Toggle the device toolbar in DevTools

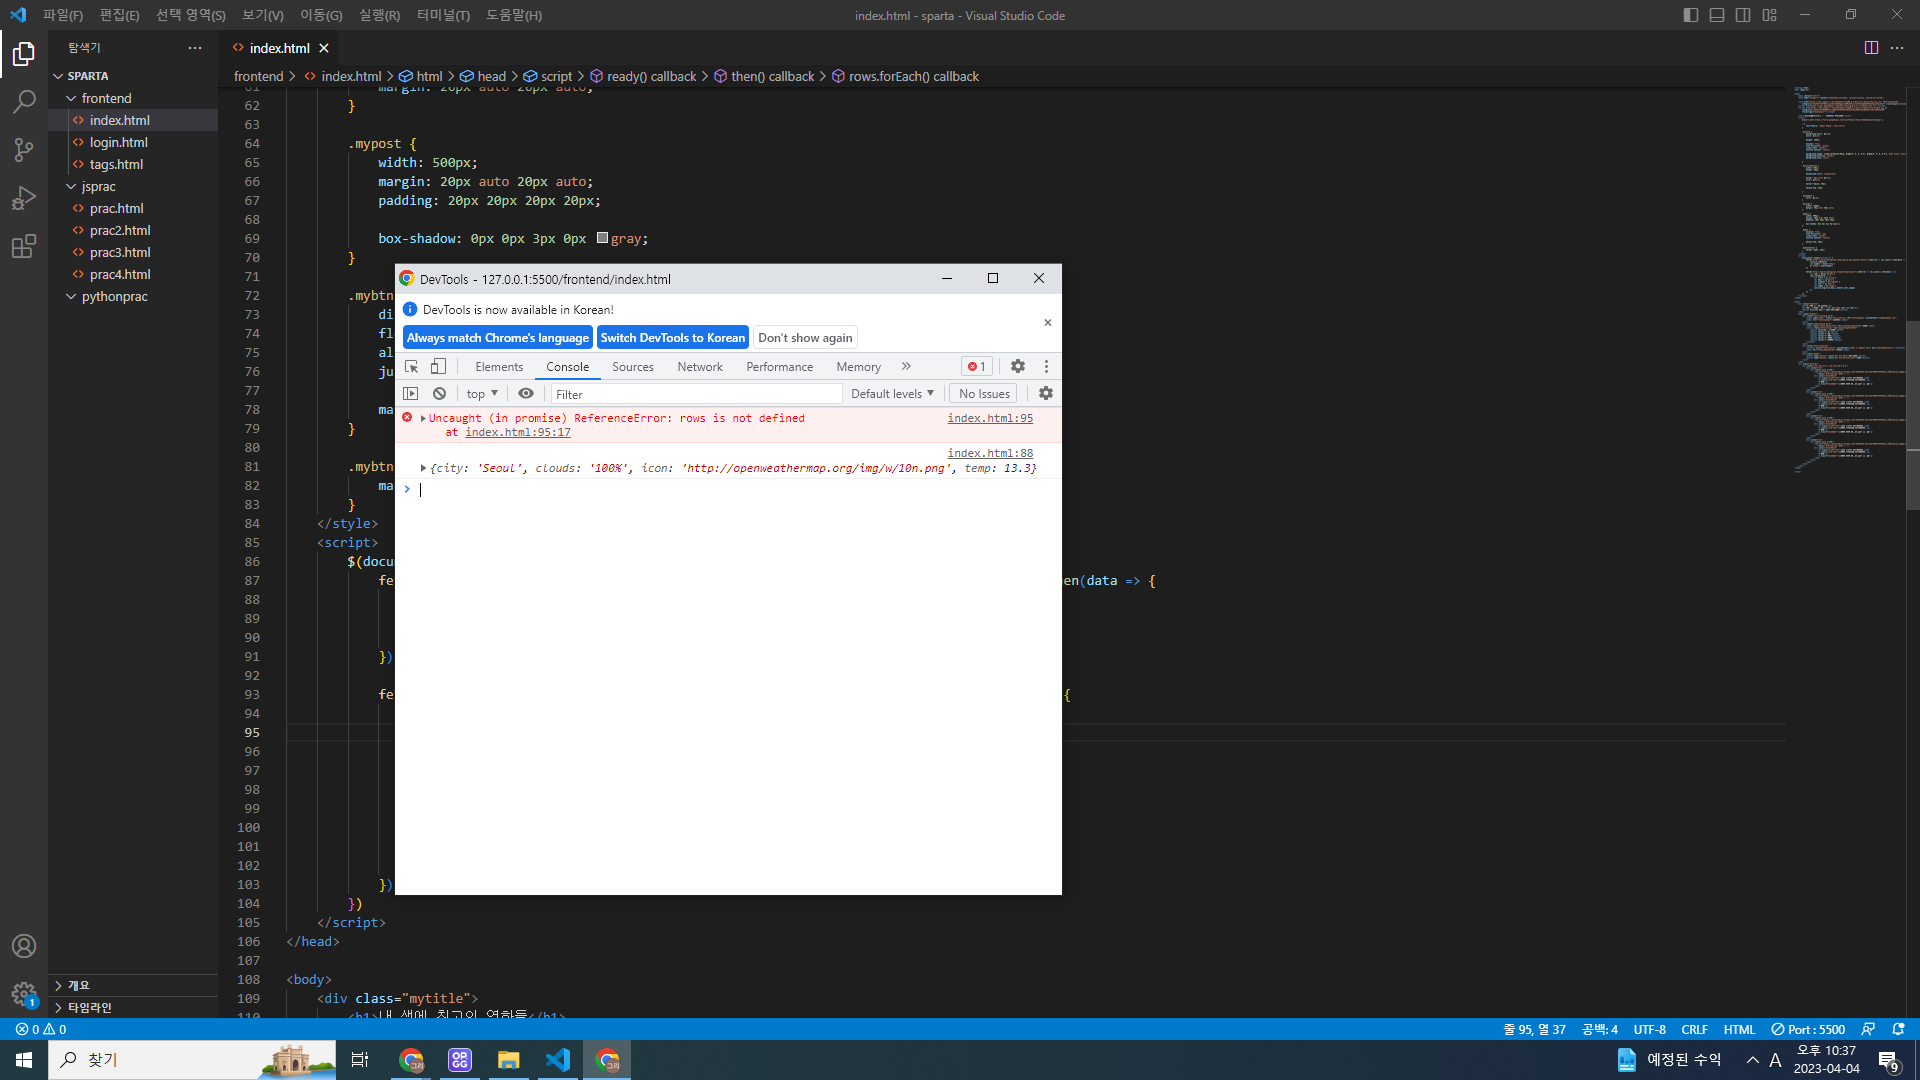[x=438, y=367]
